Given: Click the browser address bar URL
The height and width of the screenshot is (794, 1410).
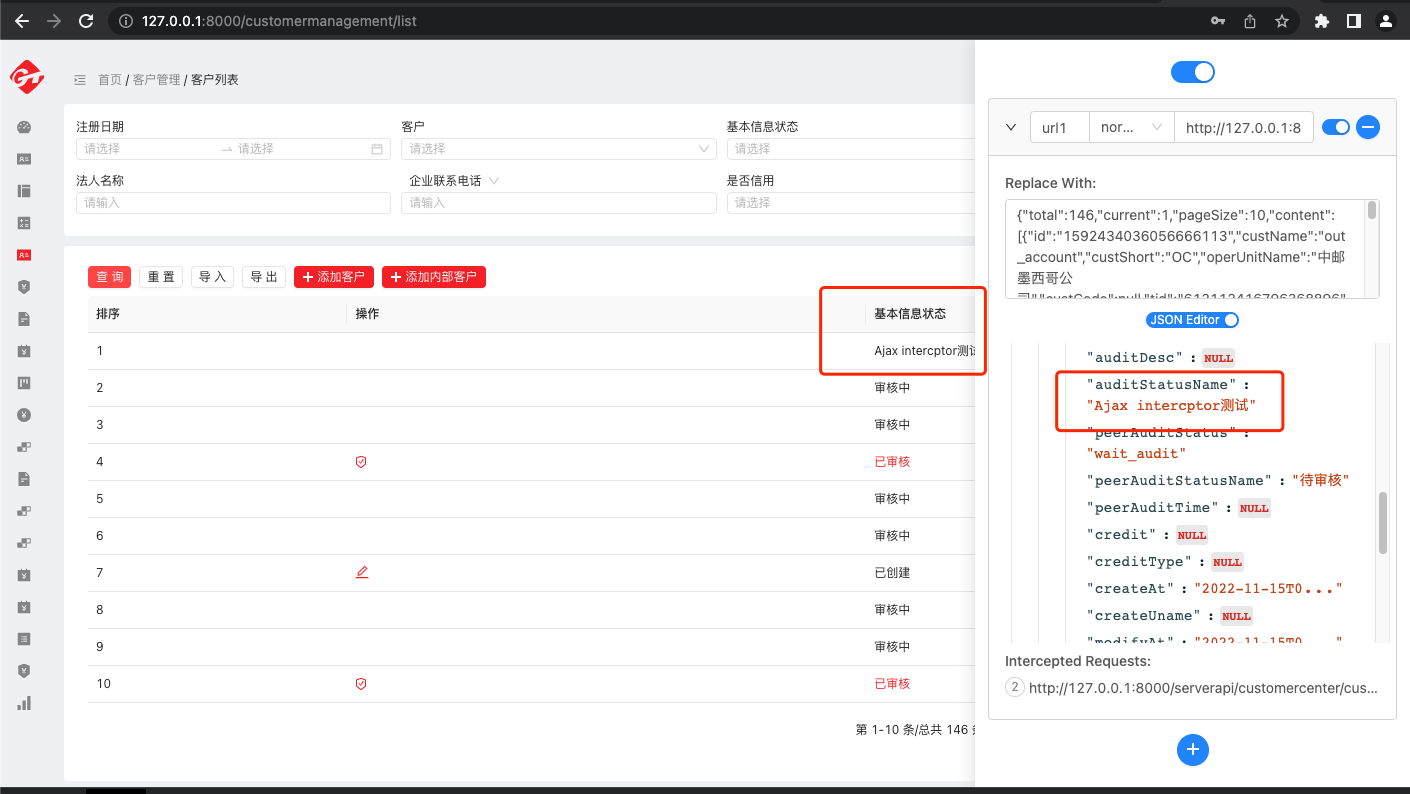Looking at the screenshot, I should (279, 20).
